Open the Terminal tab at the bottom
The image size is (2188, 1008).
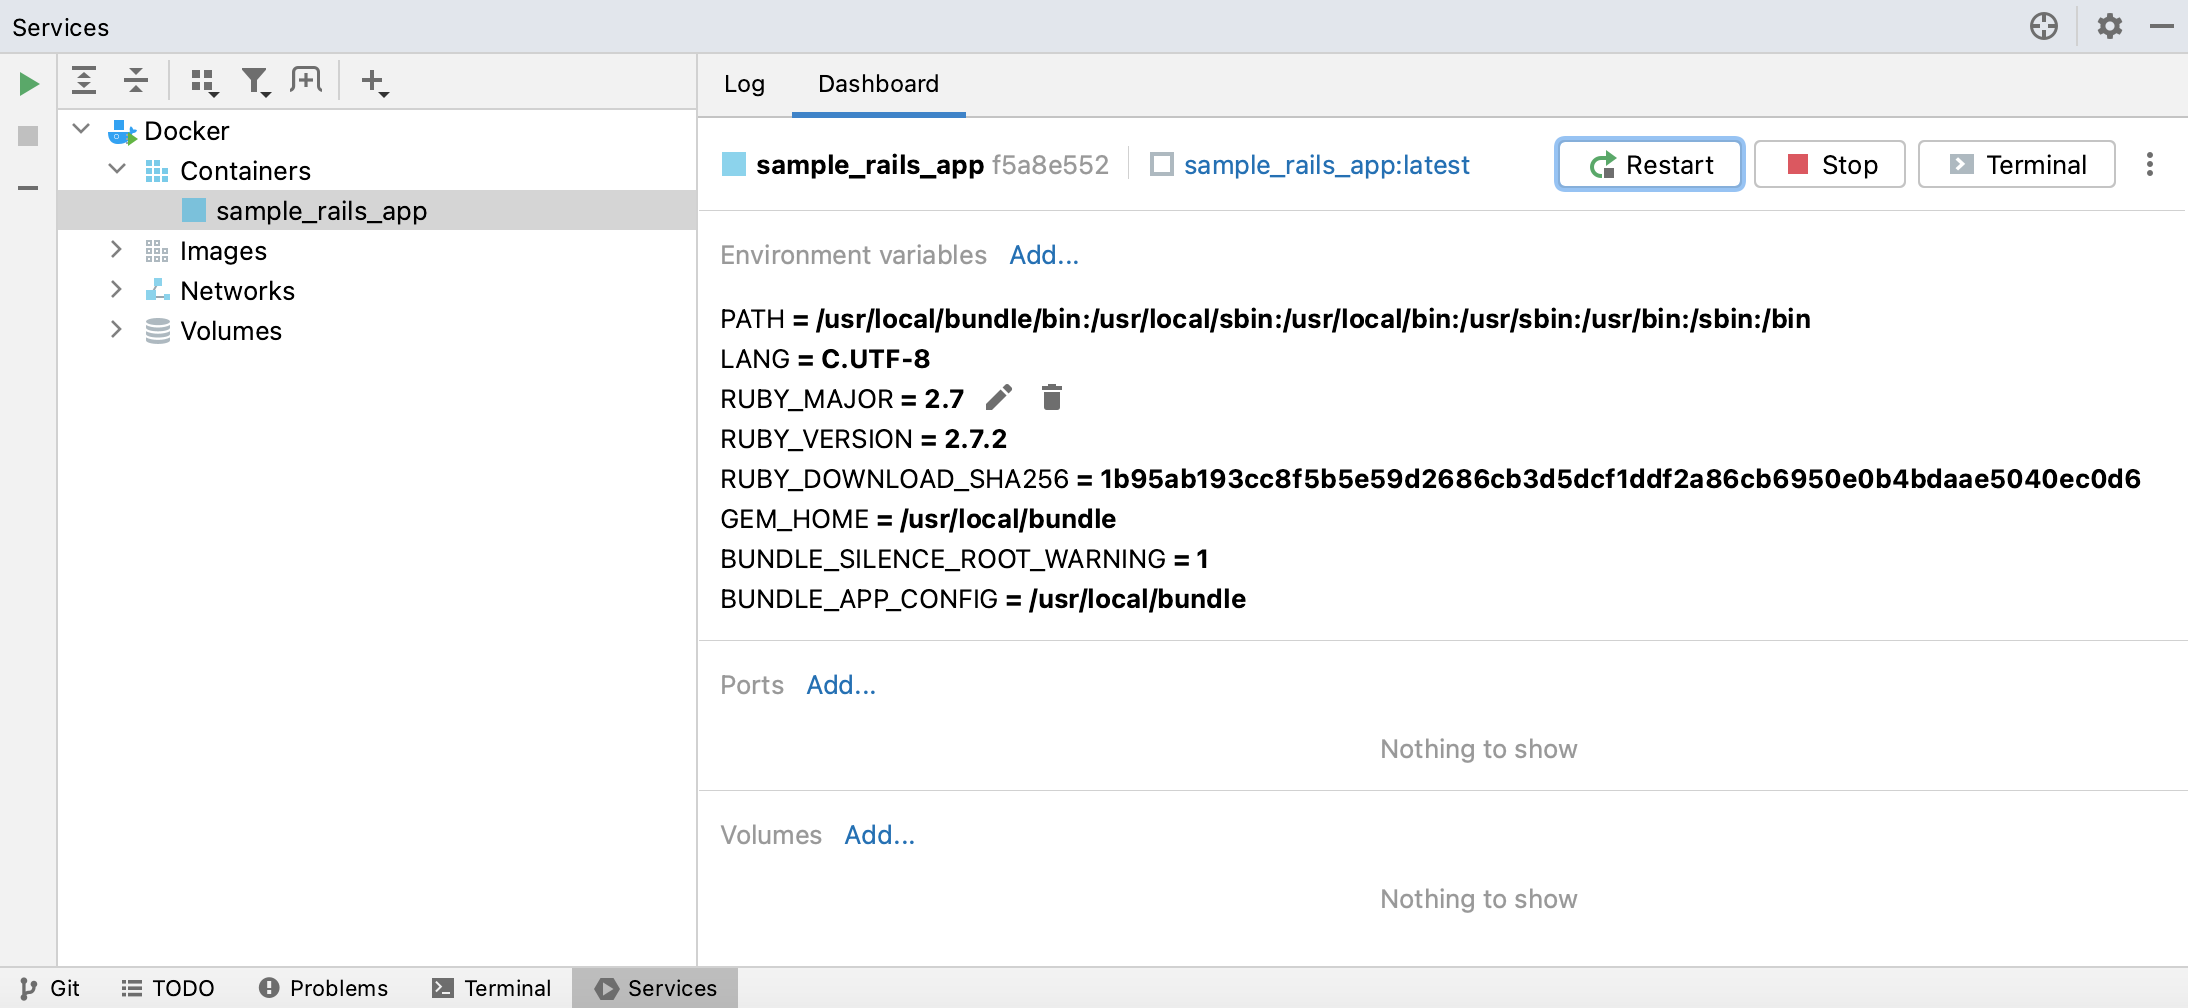tap(491, 988)
